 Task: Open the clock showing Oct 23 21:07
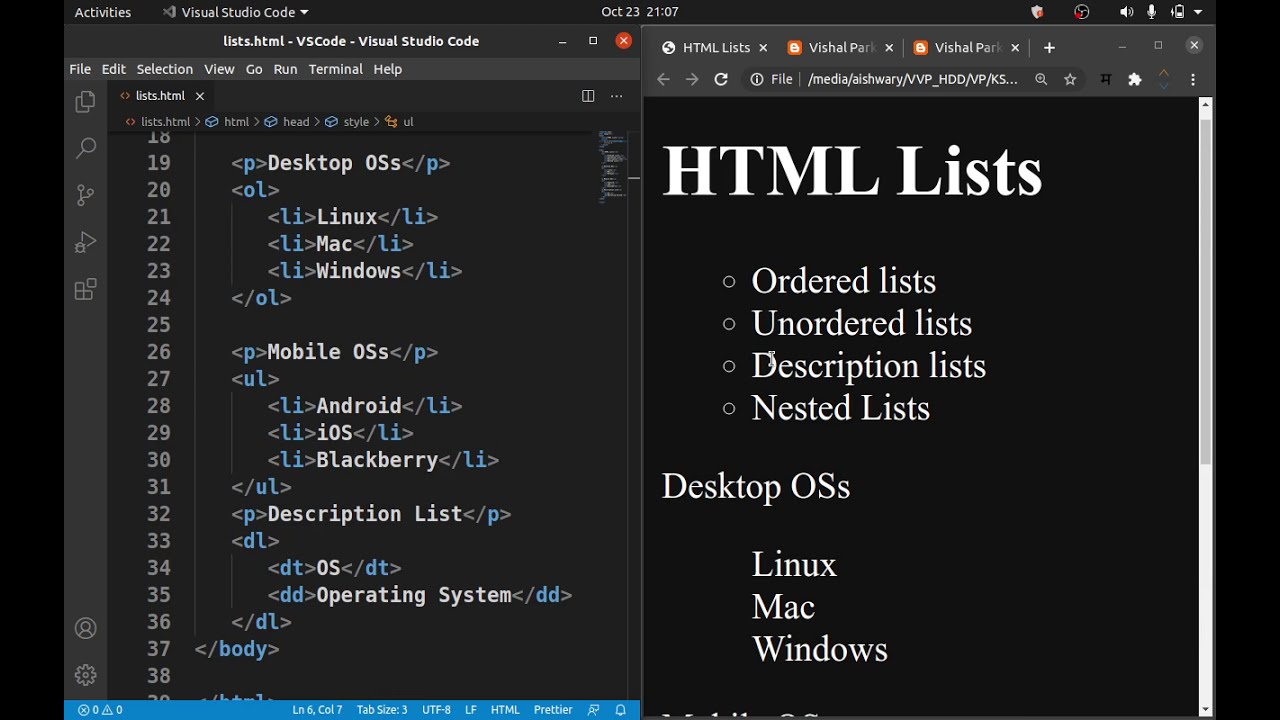[640, 12]
